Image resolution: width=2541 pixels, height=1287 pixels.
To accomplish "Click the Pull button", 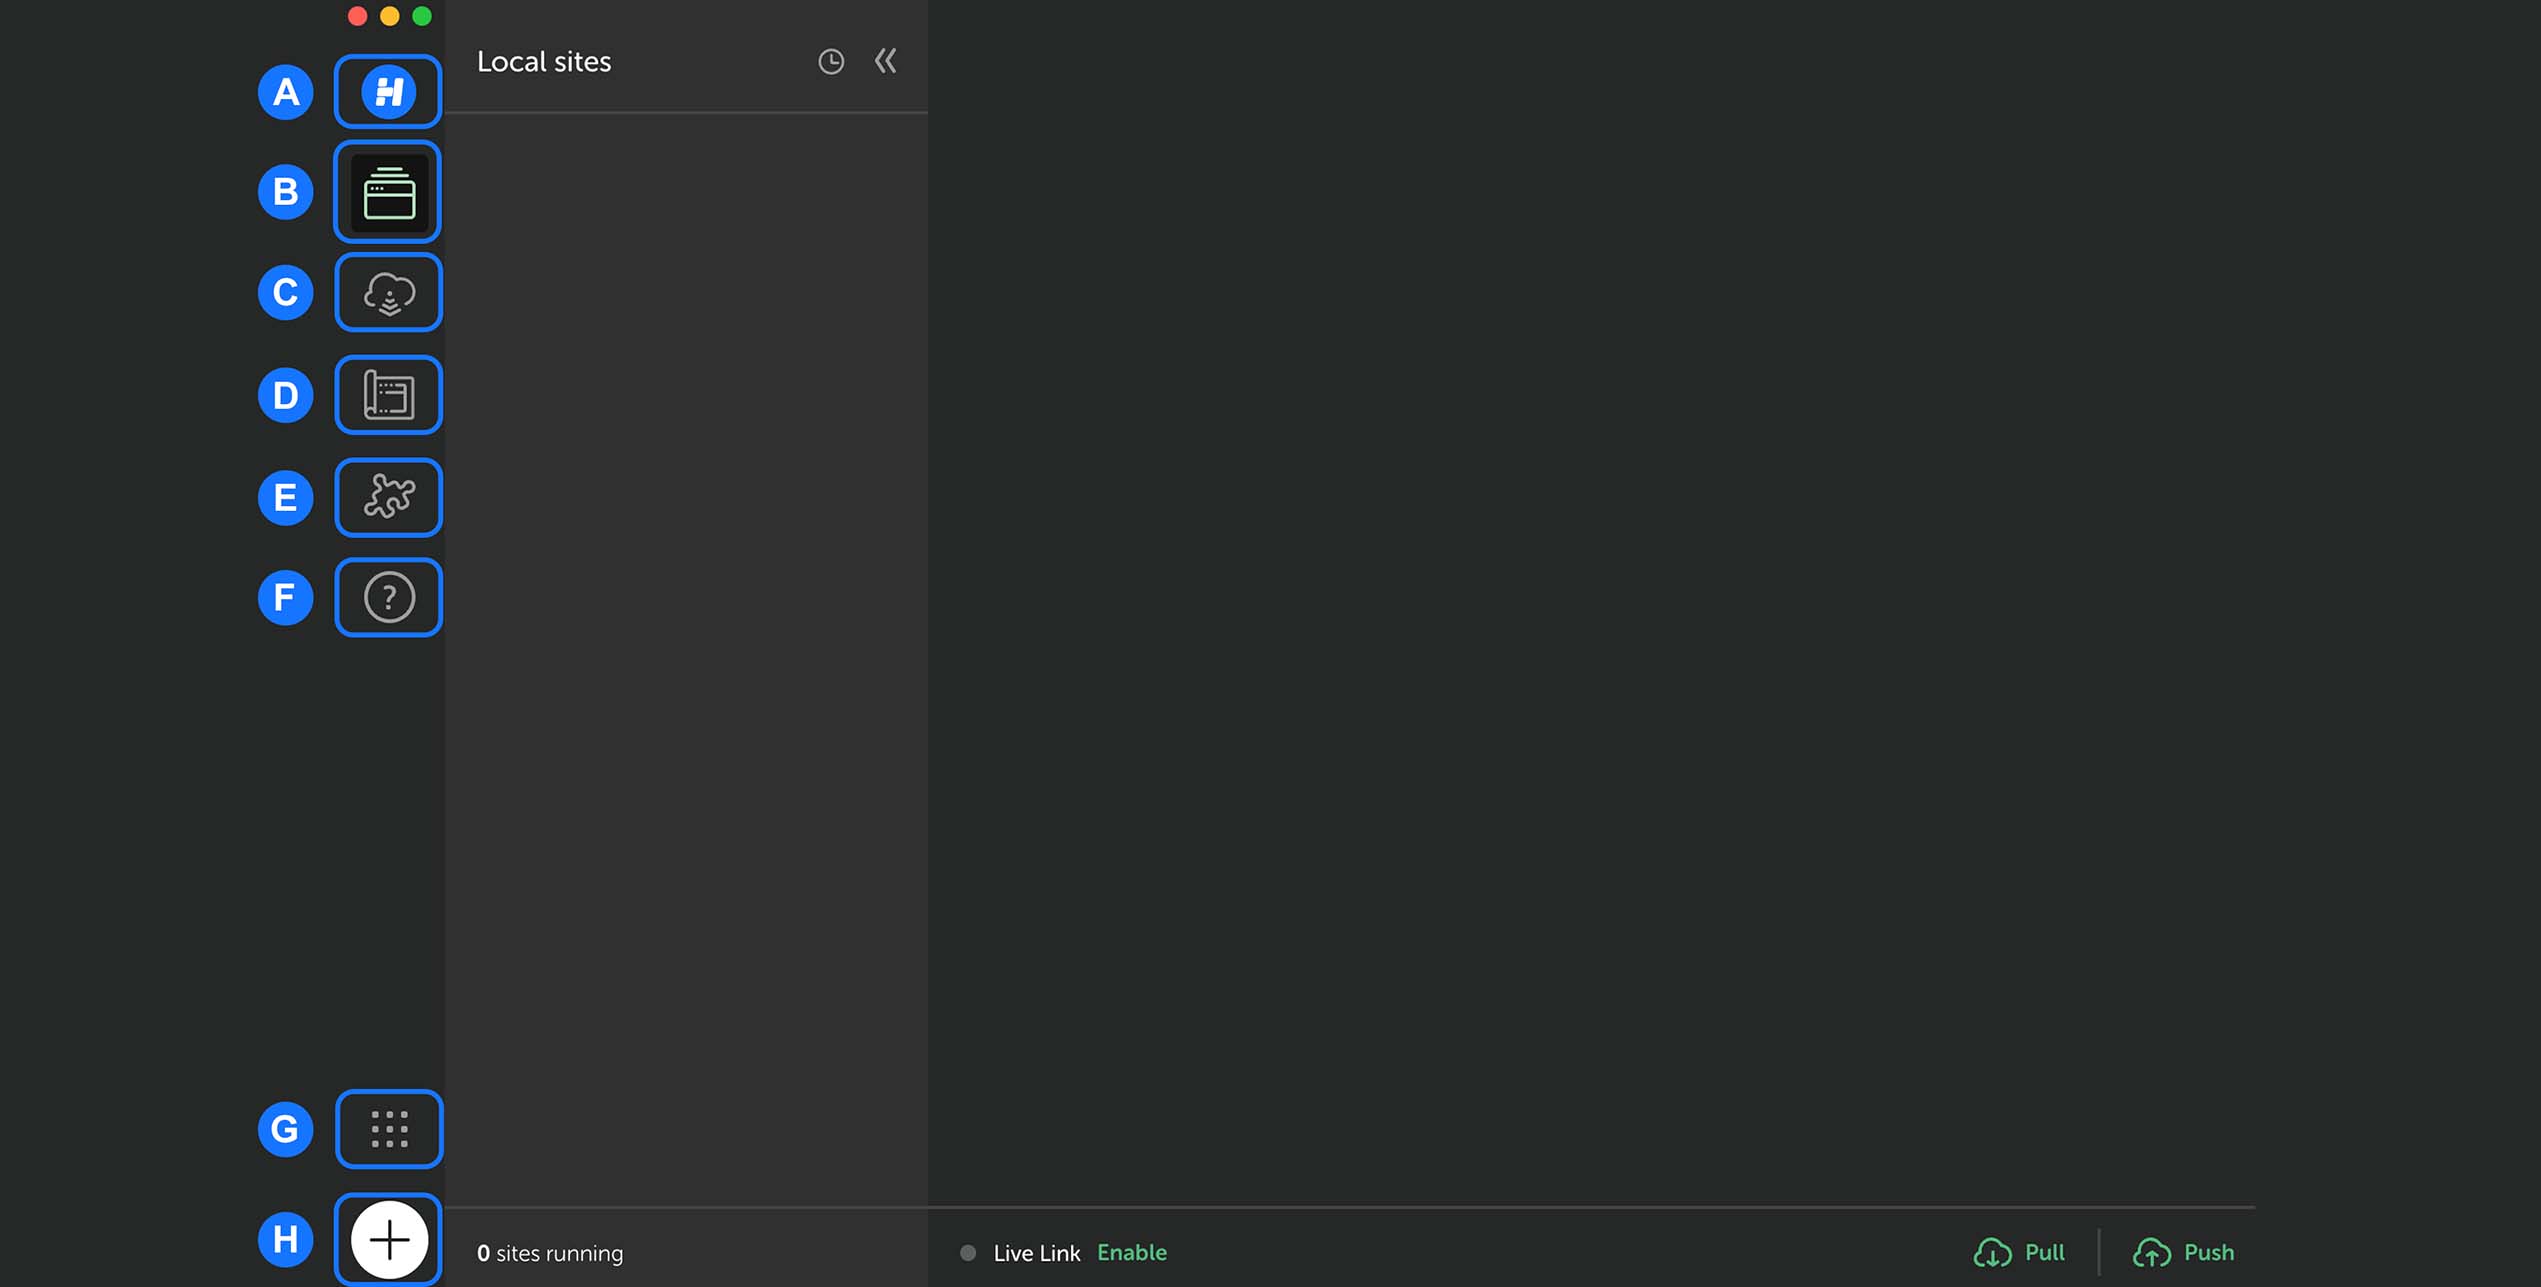I will coord(2019,1252).
